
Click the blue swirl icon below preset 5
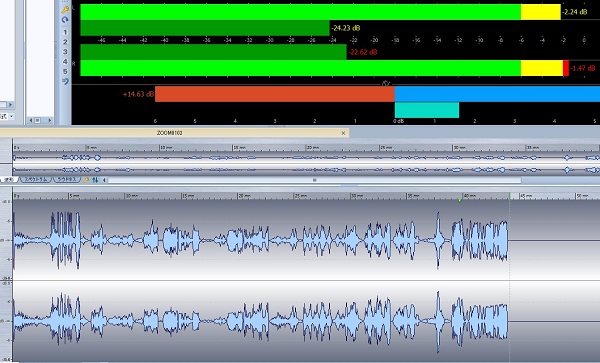65,81
